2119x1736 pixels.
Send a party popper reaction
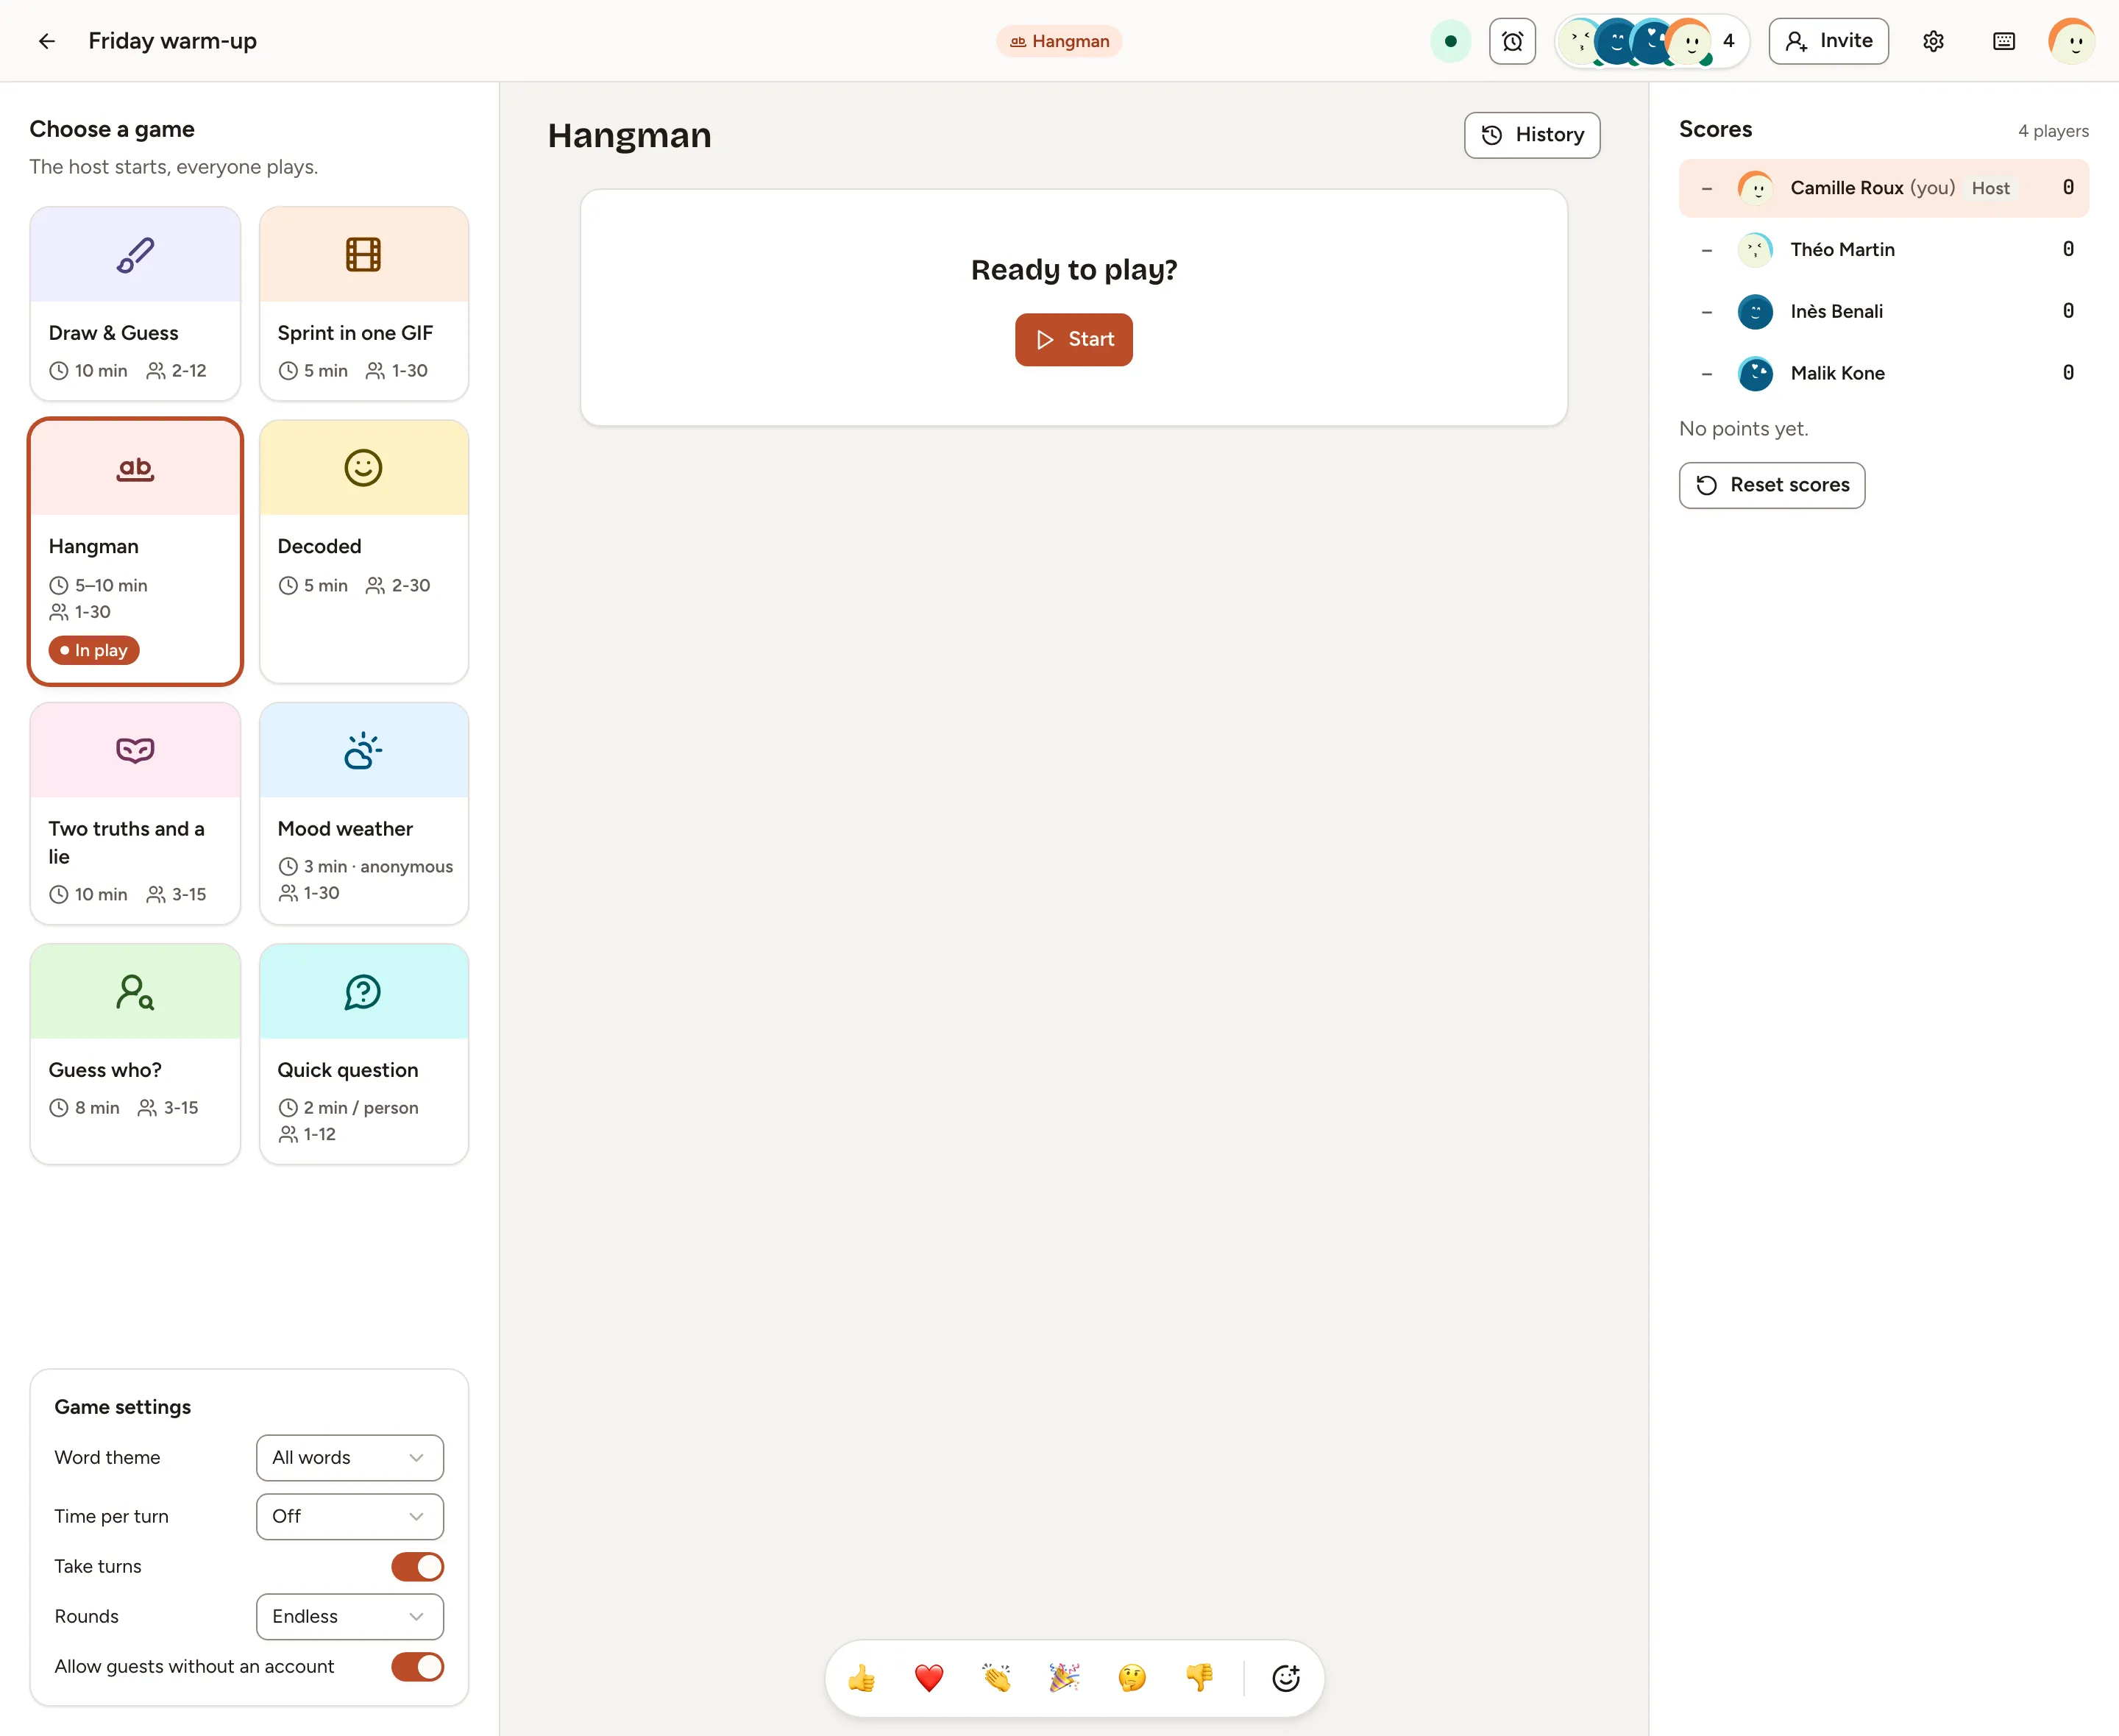tap(1064, 1678)
